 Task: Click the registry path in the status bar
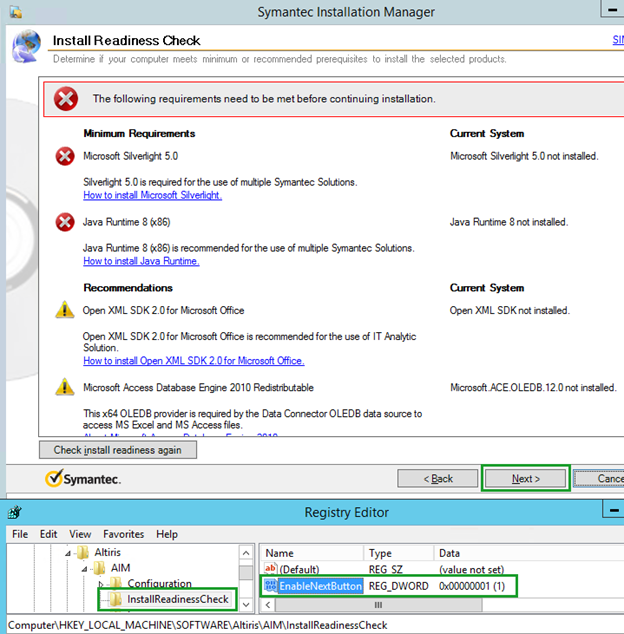pos(197,625)
